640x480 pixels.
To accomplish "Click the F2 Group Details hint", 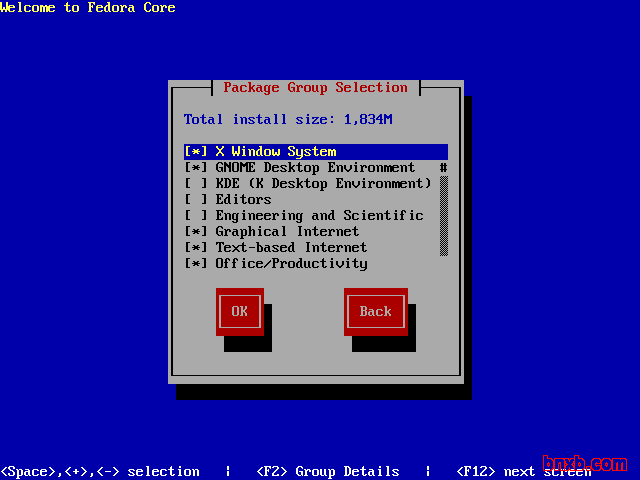I will 327,472.
